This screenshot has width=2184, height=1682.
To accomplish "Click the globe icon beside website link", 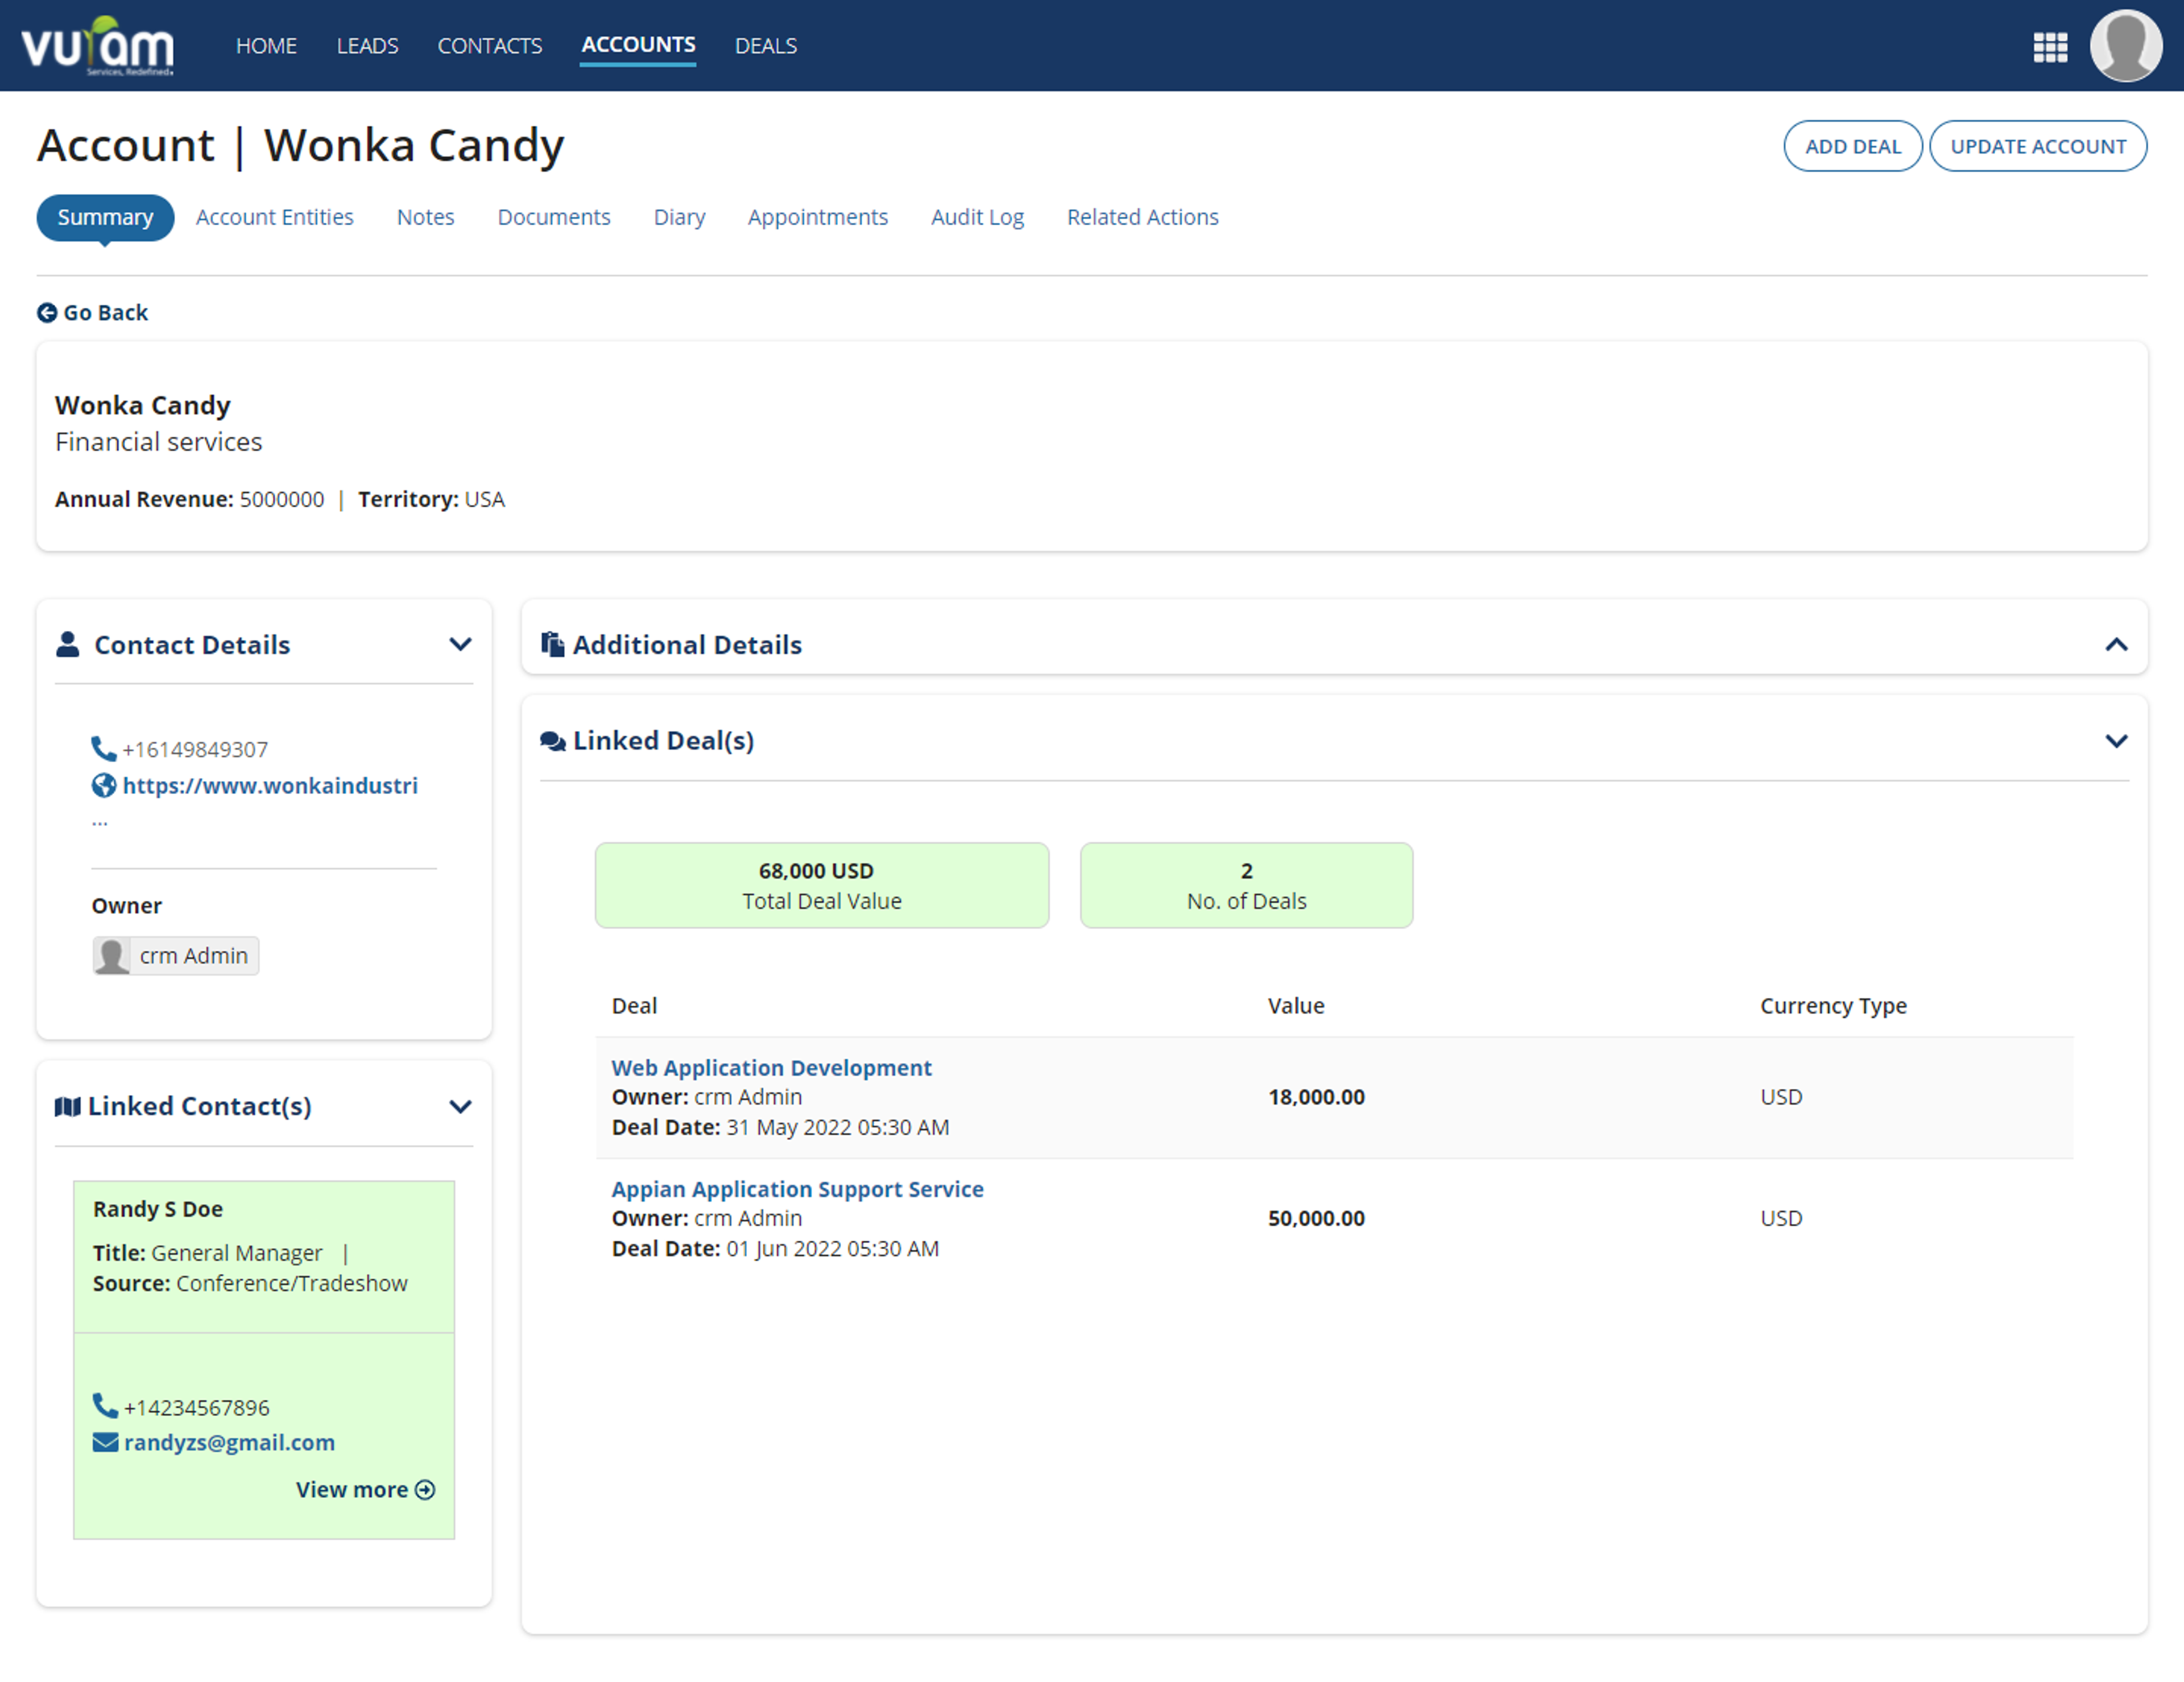I will tap(104, 785).
